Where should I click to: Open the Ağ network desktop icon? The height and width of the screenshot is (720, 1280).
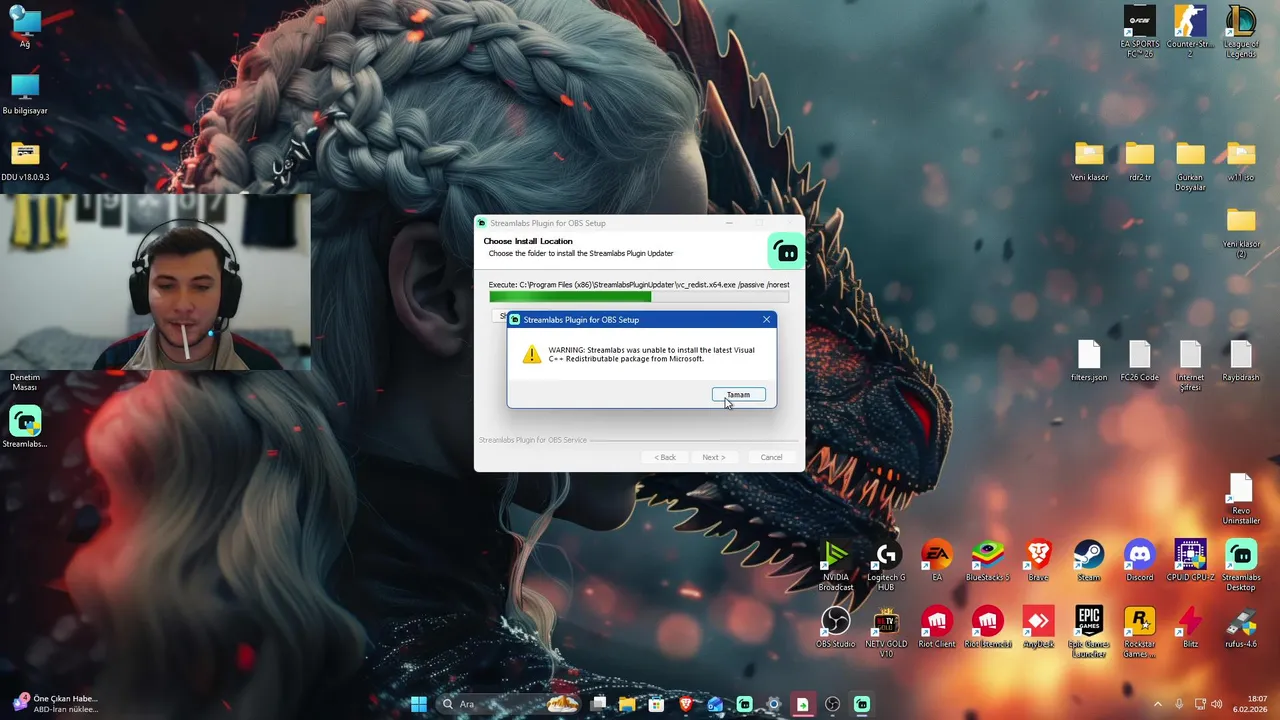(25, 27)
